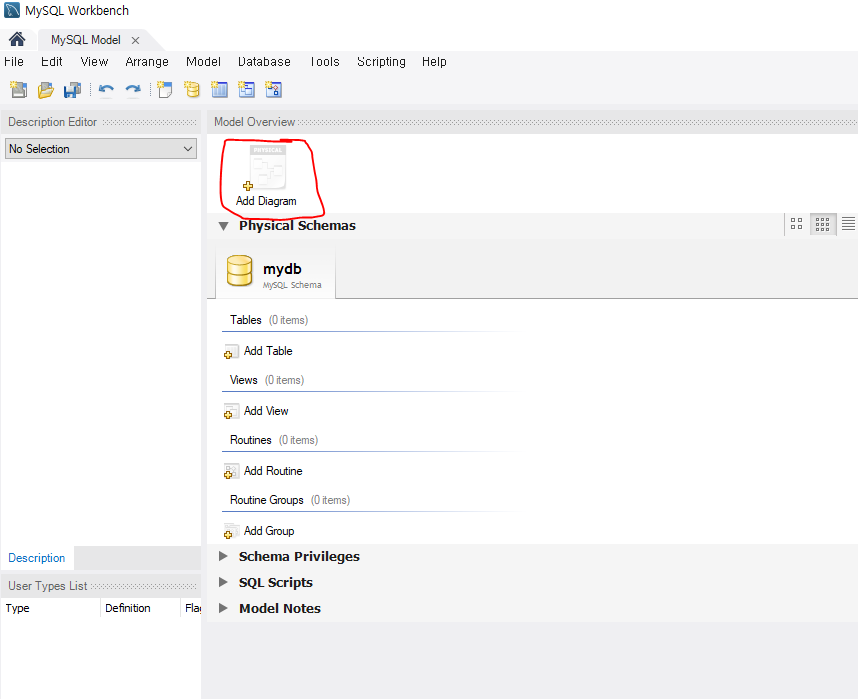
Task: Add a new diagram from toolbar
Action: (x=164, y=89)
